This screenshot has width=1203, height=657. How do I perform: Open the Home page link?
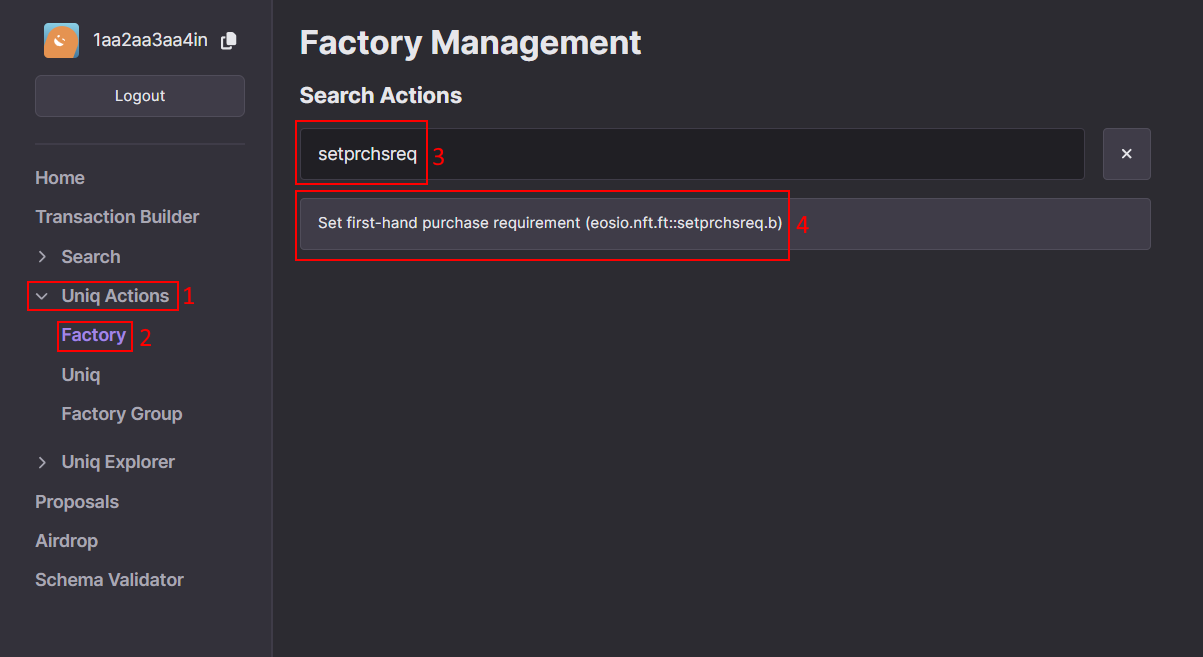[x=60, y=178]
